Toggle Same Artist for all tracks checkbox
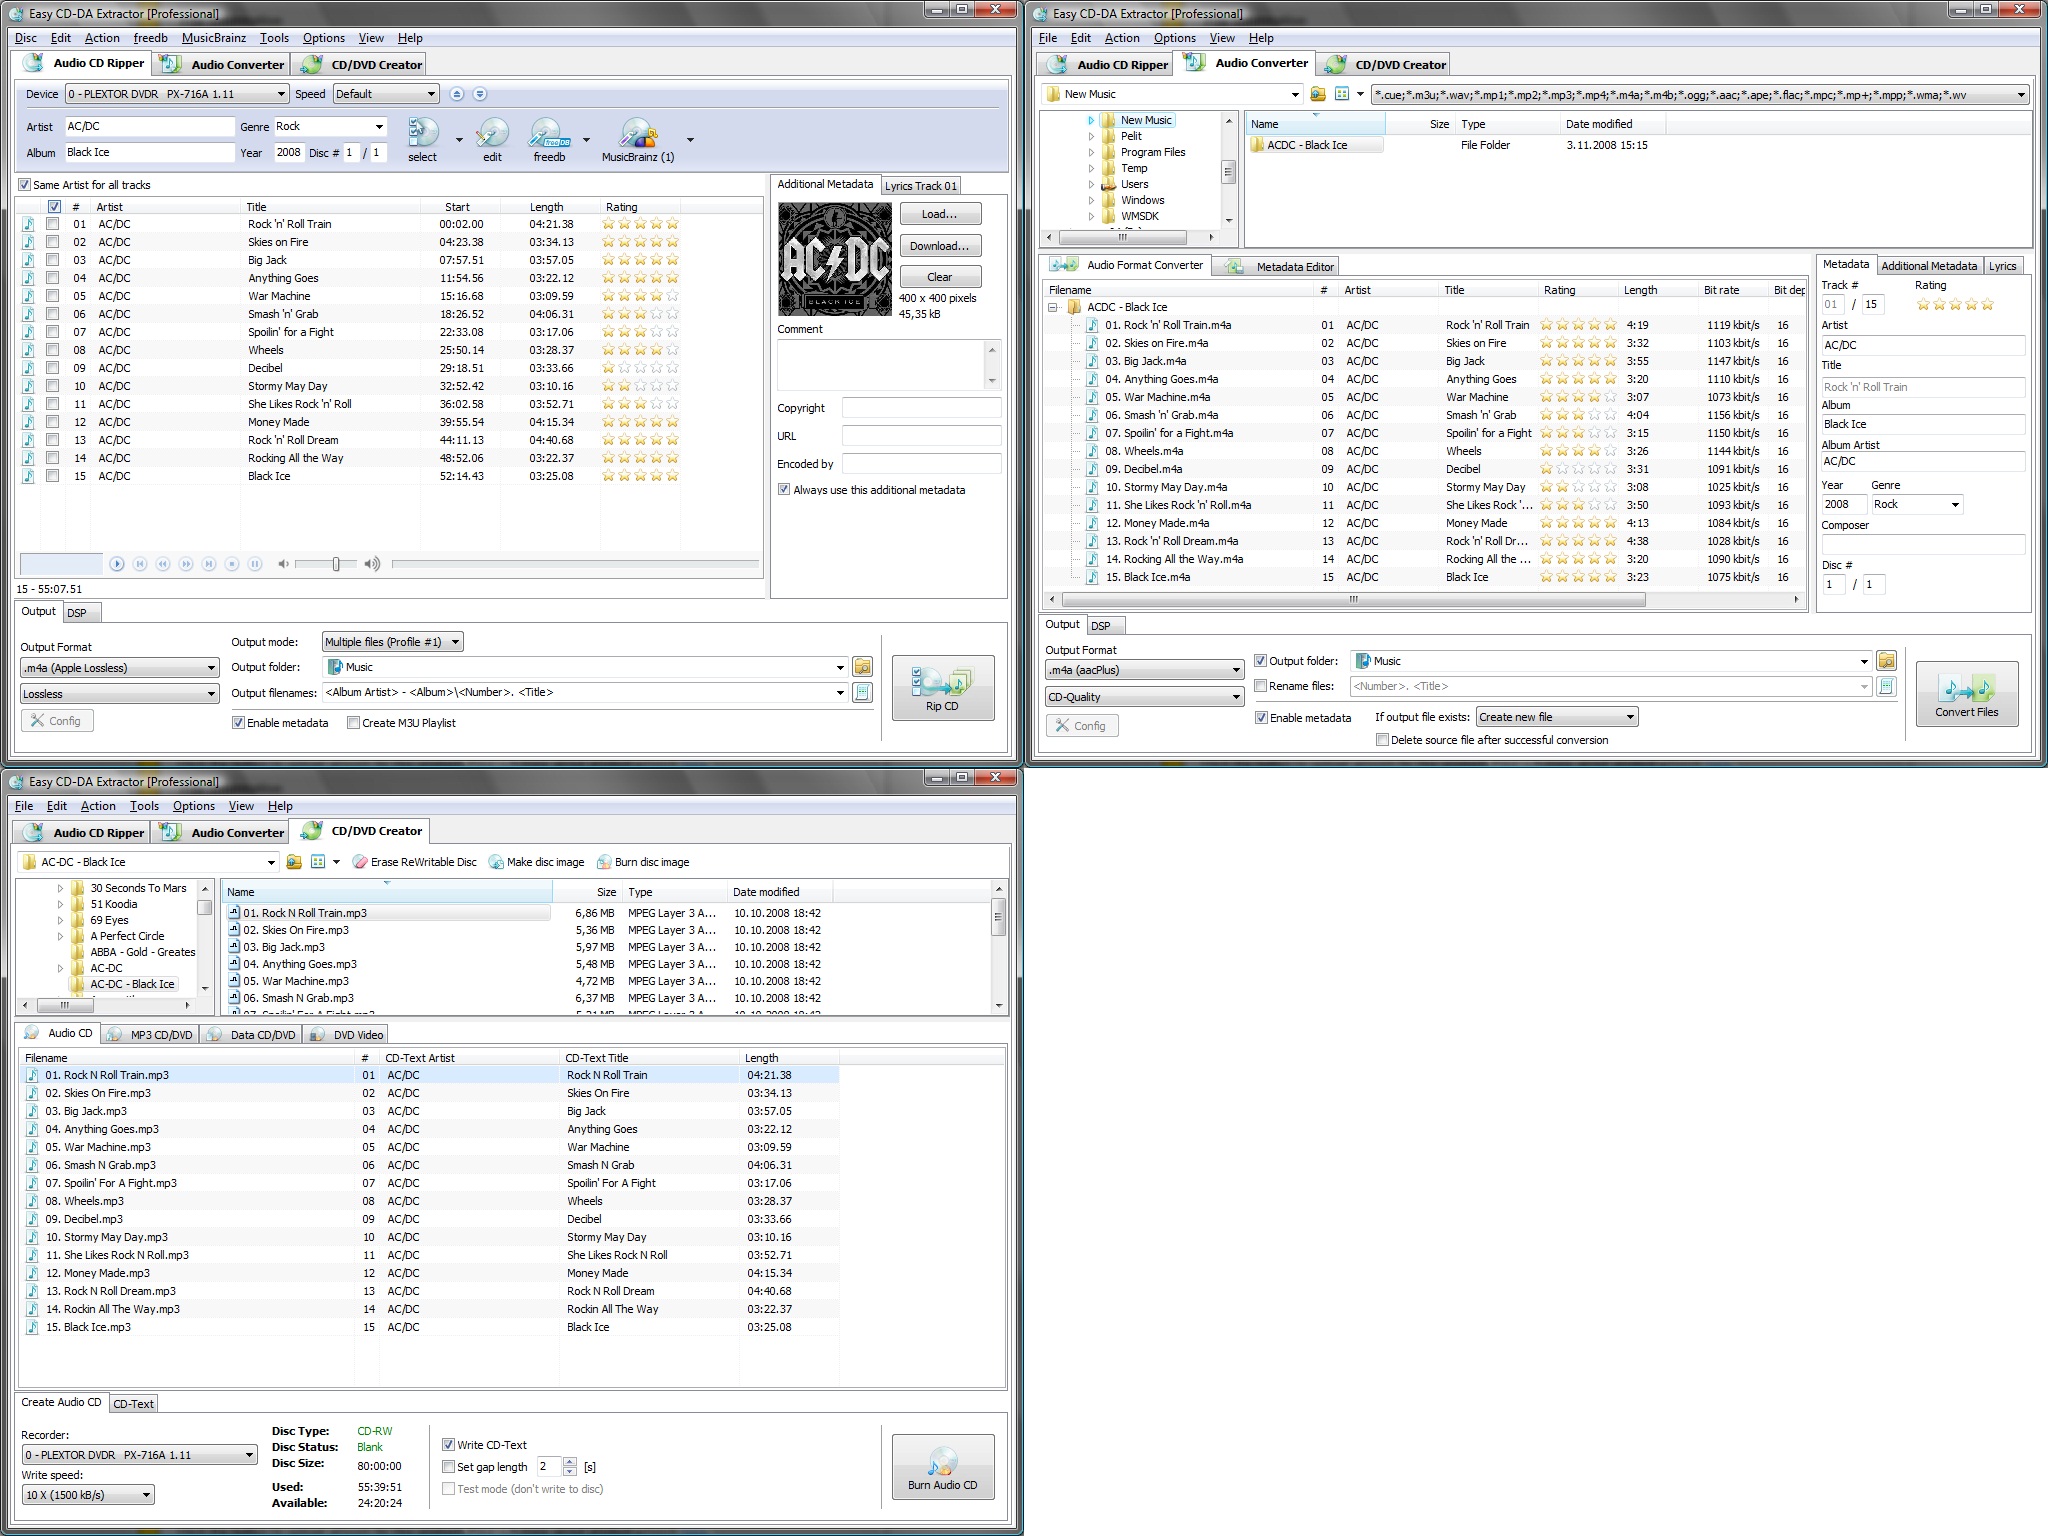The width and height of the screenshot is (2048, 1536). coord(25,185)
